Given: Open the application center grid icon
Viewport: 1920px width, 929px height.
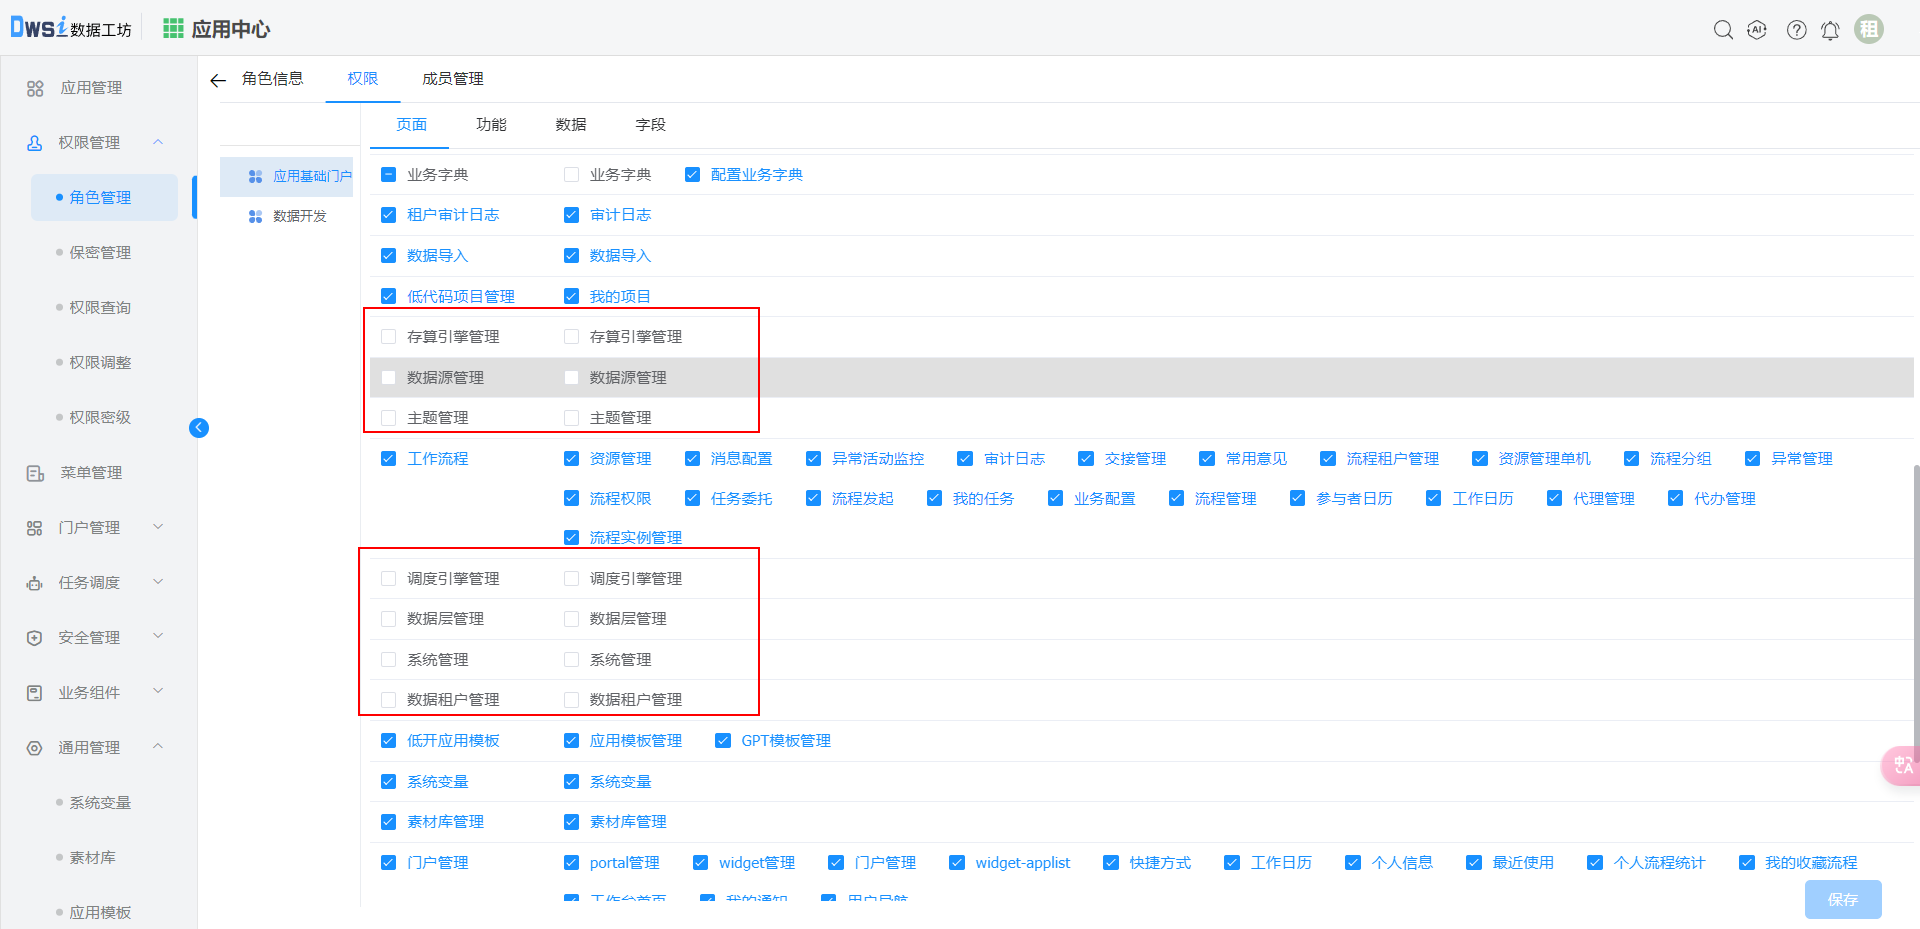Looking at the screenshot, I should [x=173, y=29].
